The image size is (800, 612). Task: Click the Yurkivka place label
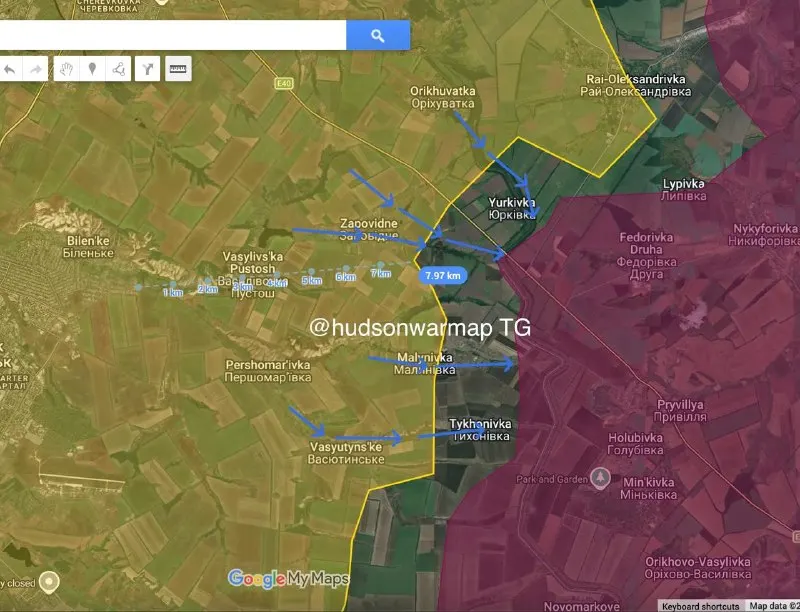[512, 209]
